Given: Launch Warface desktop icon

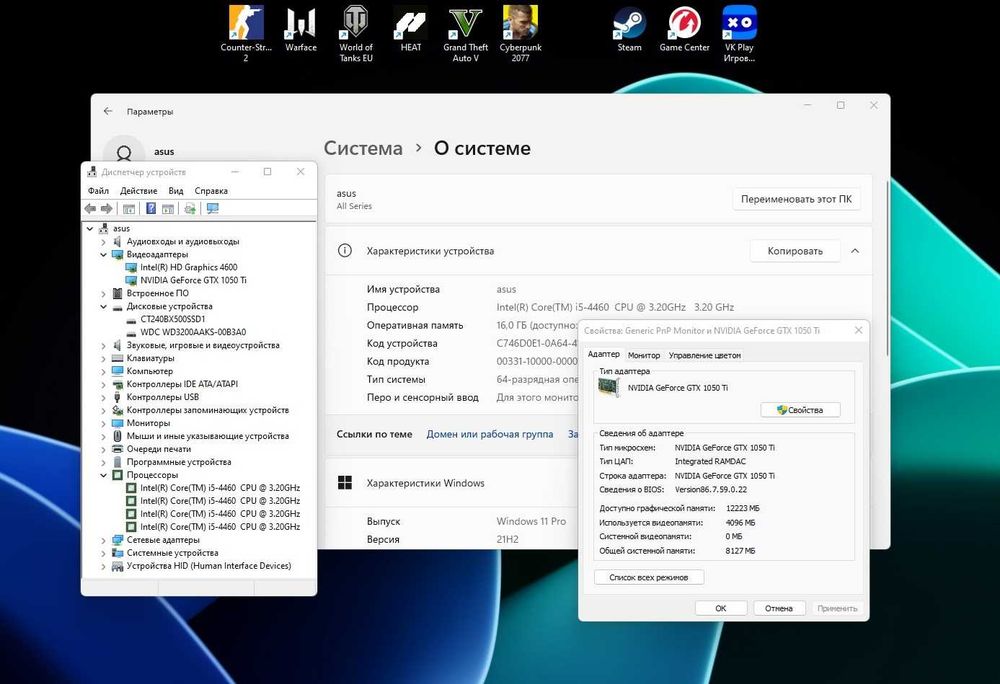Looking at the screenshot, I should click(300, 29).
